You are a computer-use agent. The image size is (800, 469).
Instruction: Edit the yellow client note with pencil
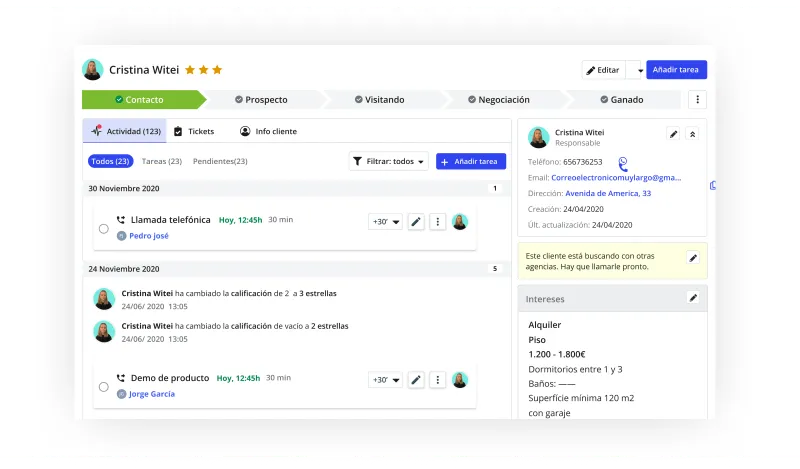693,258
